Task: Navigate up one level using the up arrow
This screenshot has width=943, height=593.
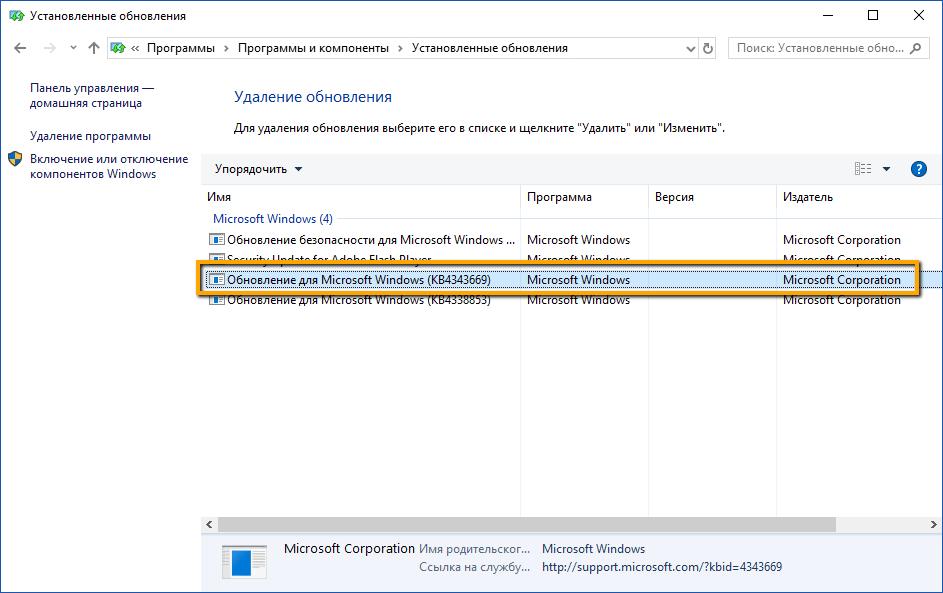Action: (x=92, y=47)
